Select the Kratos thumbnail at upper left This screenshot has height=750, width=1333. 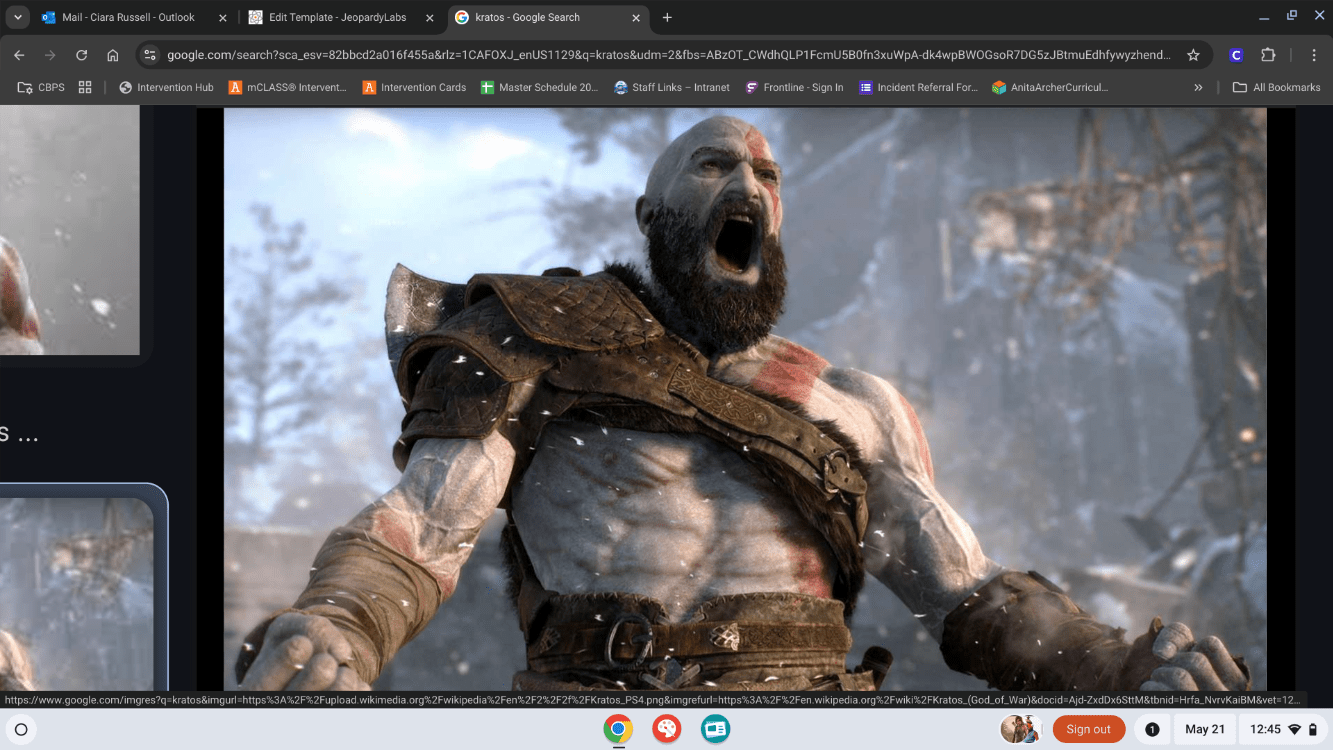(x=69, y=230)
